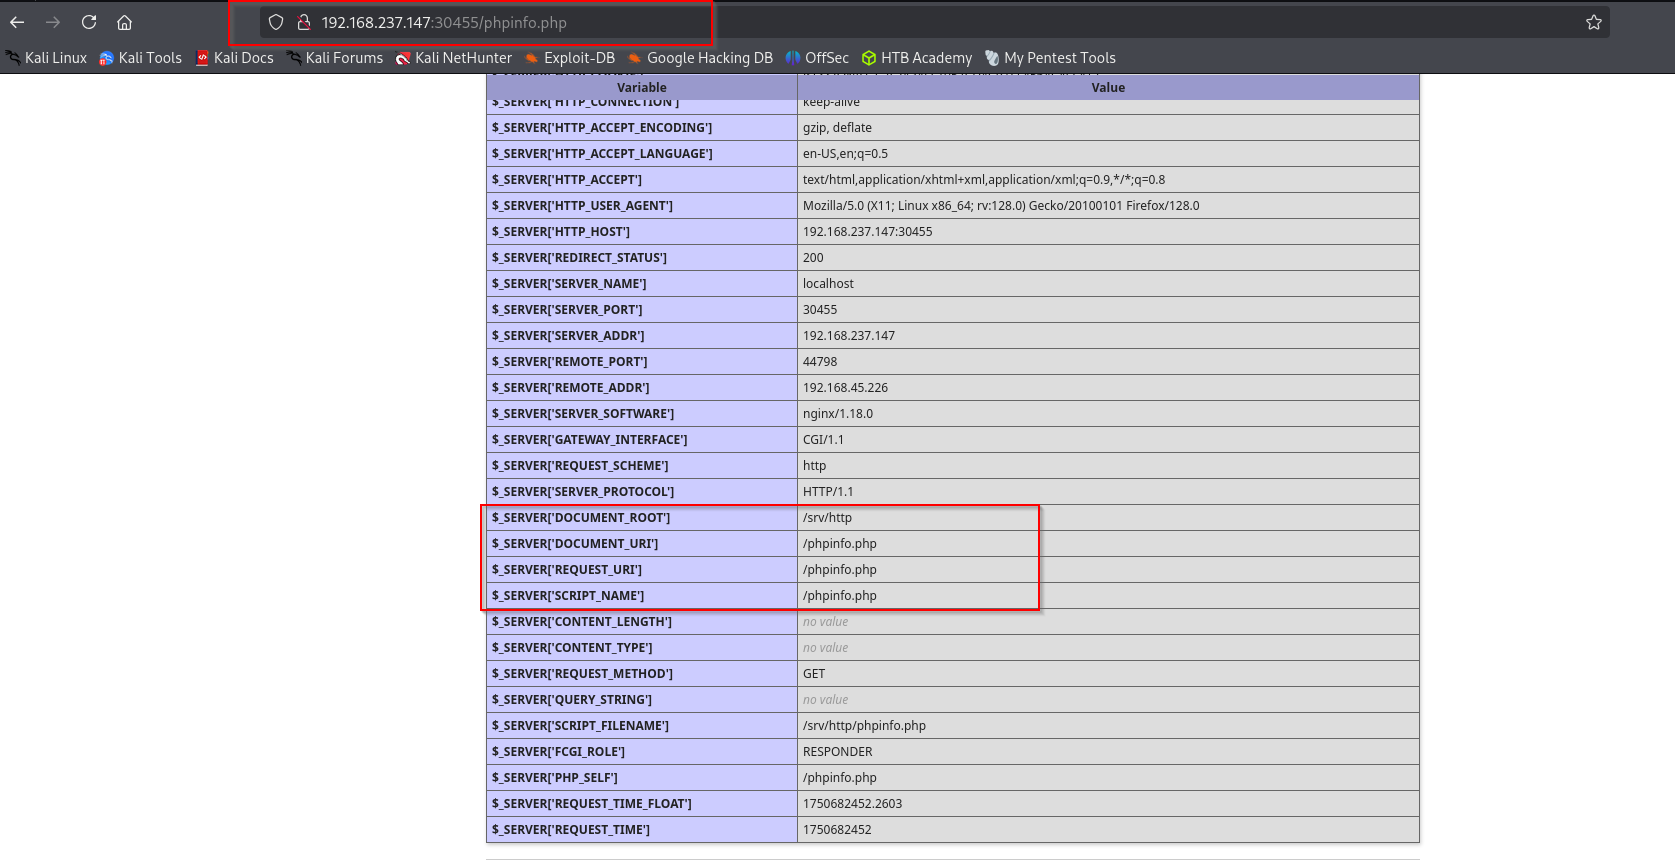Click the Google Hacking DB bookmark icon
The height and width of the screenshot is (864, 1675).
pos(635,58)
